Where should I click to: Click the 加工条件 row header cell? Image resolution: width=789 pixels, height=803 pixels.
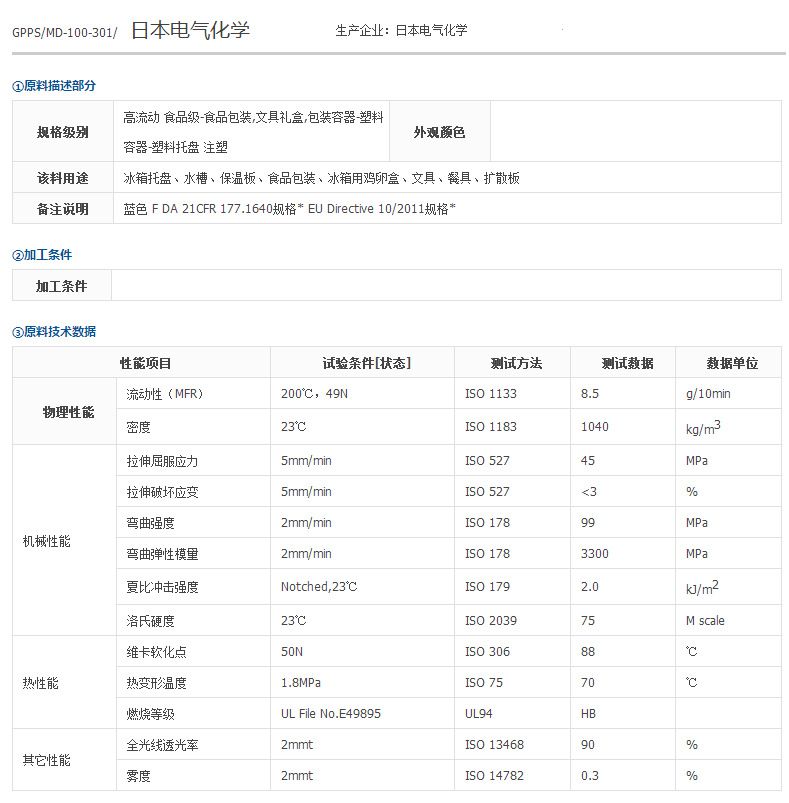[61, 286]
